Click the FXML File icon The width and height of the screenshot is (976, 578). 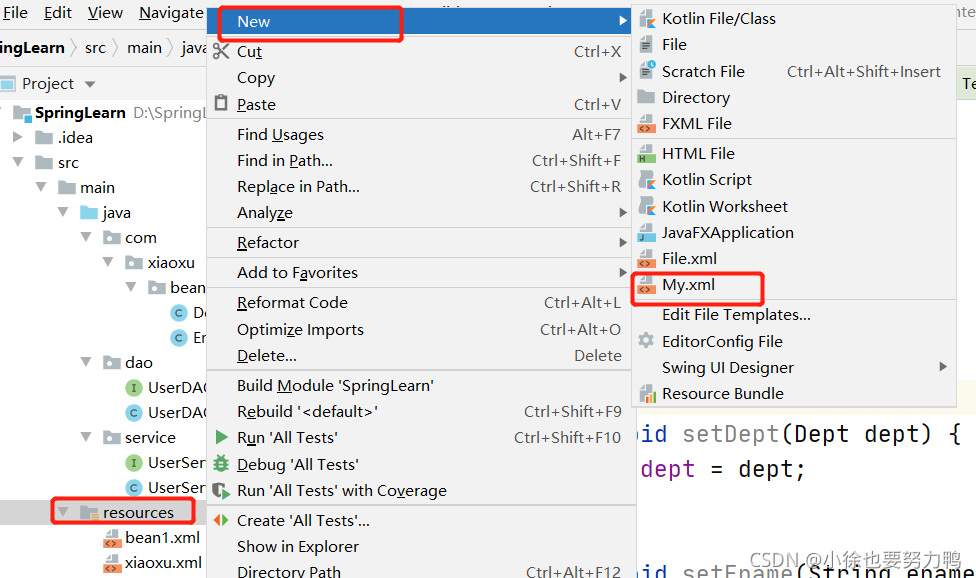click(647, 124)
